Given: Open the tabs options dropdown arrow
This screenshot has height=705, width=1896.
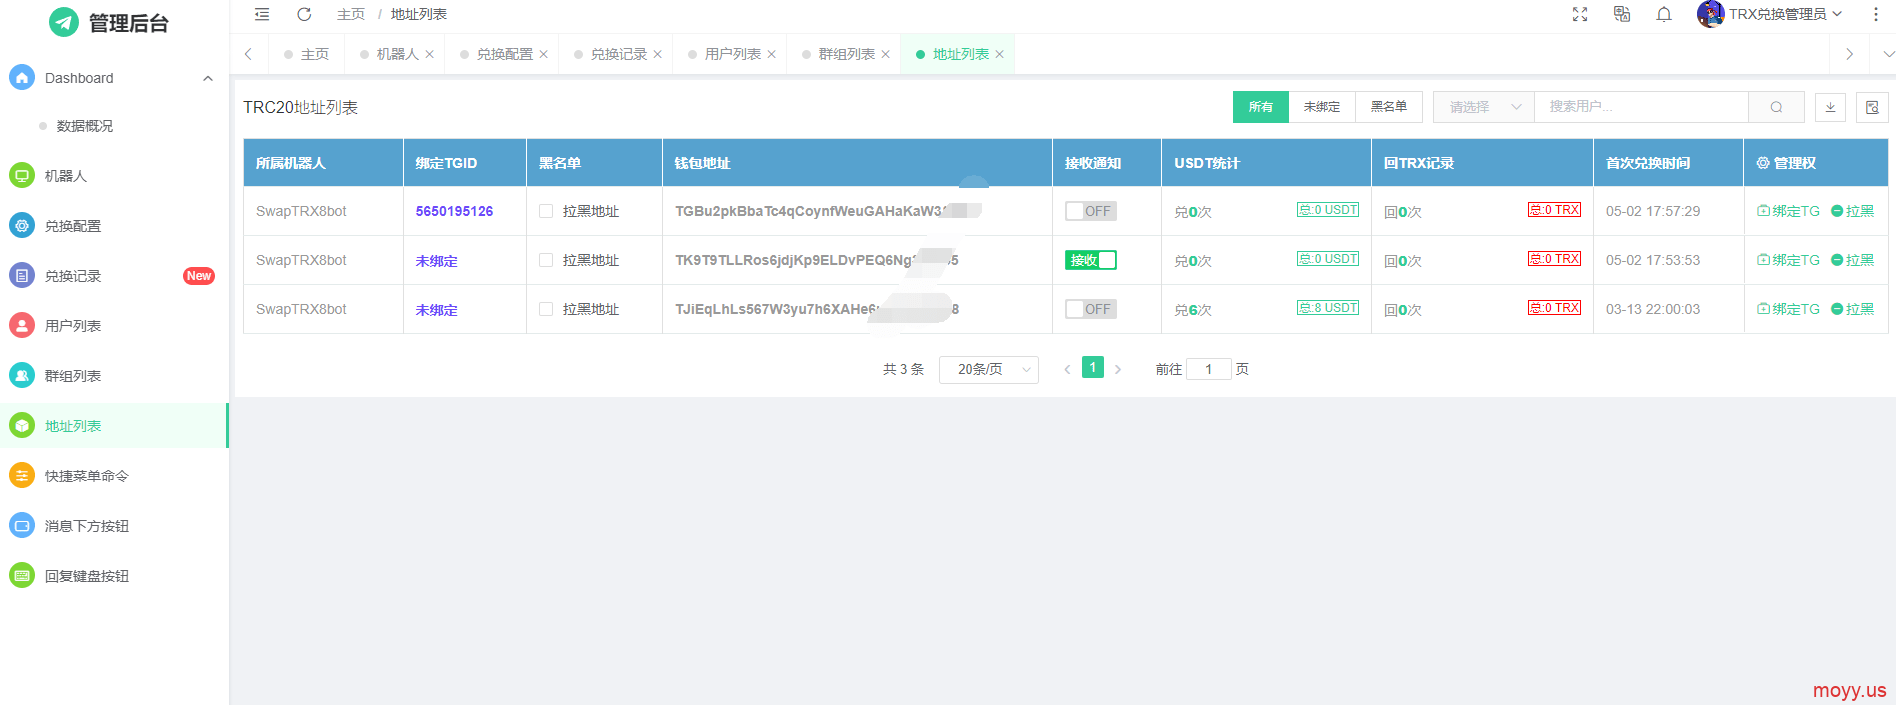Looking at the screenshot, I should point(1888,54).
